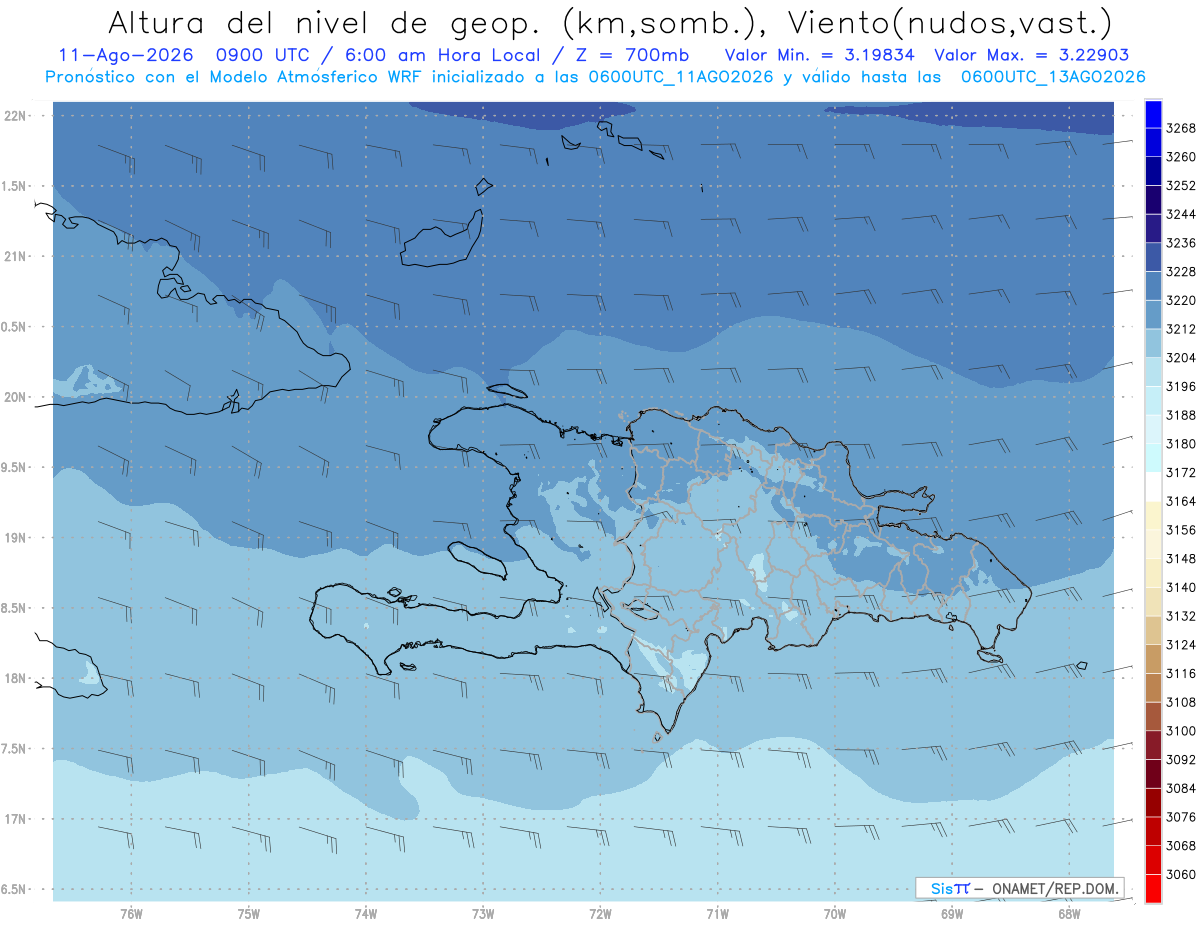1200x927 pixels.
Task: Click the dark red swatch between 3092 and 3084
Action: (1153, 774)
